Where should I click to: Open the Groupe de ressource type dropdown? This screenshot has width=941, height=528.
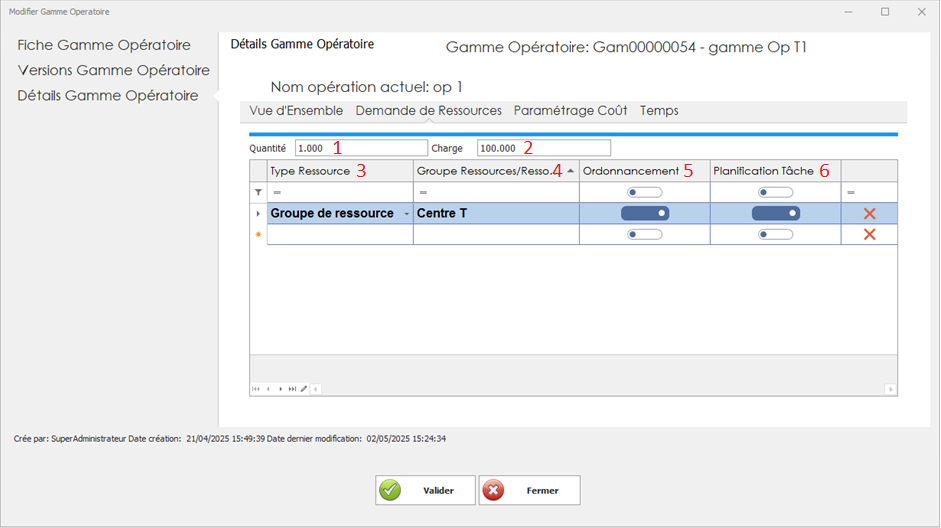coord(405,214)
